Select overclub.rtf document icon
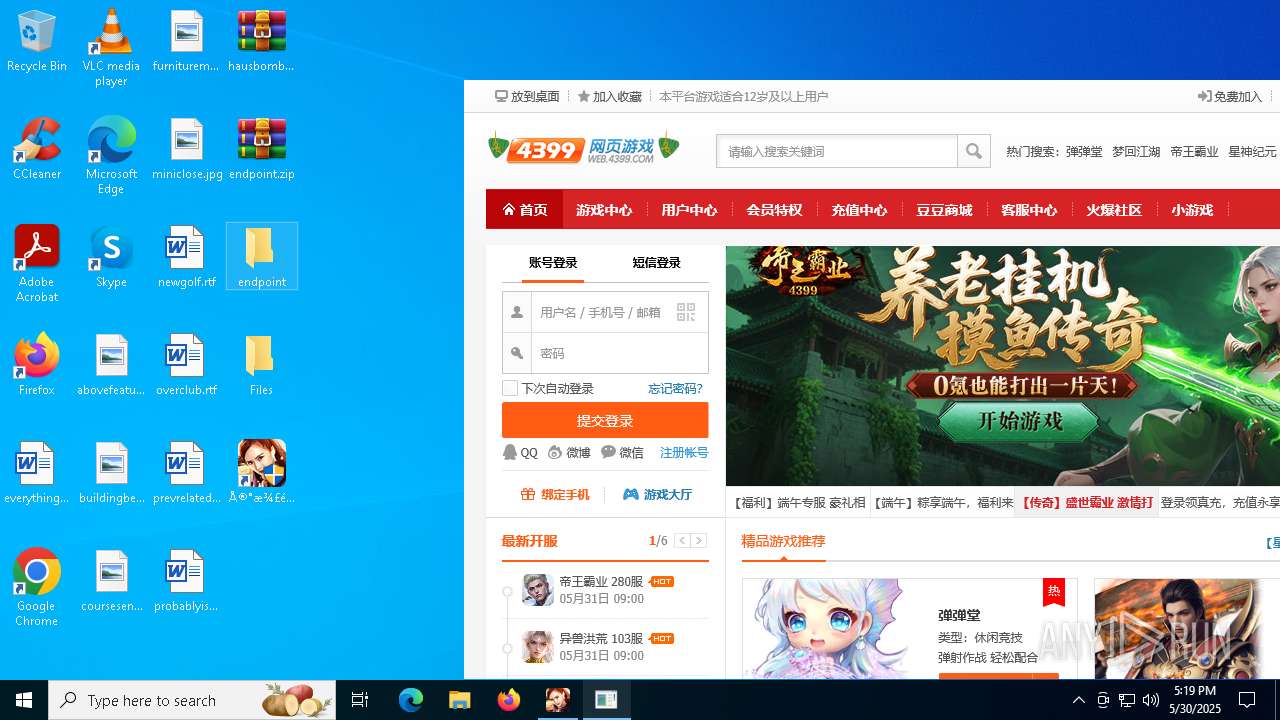 [x=187, y=365]
